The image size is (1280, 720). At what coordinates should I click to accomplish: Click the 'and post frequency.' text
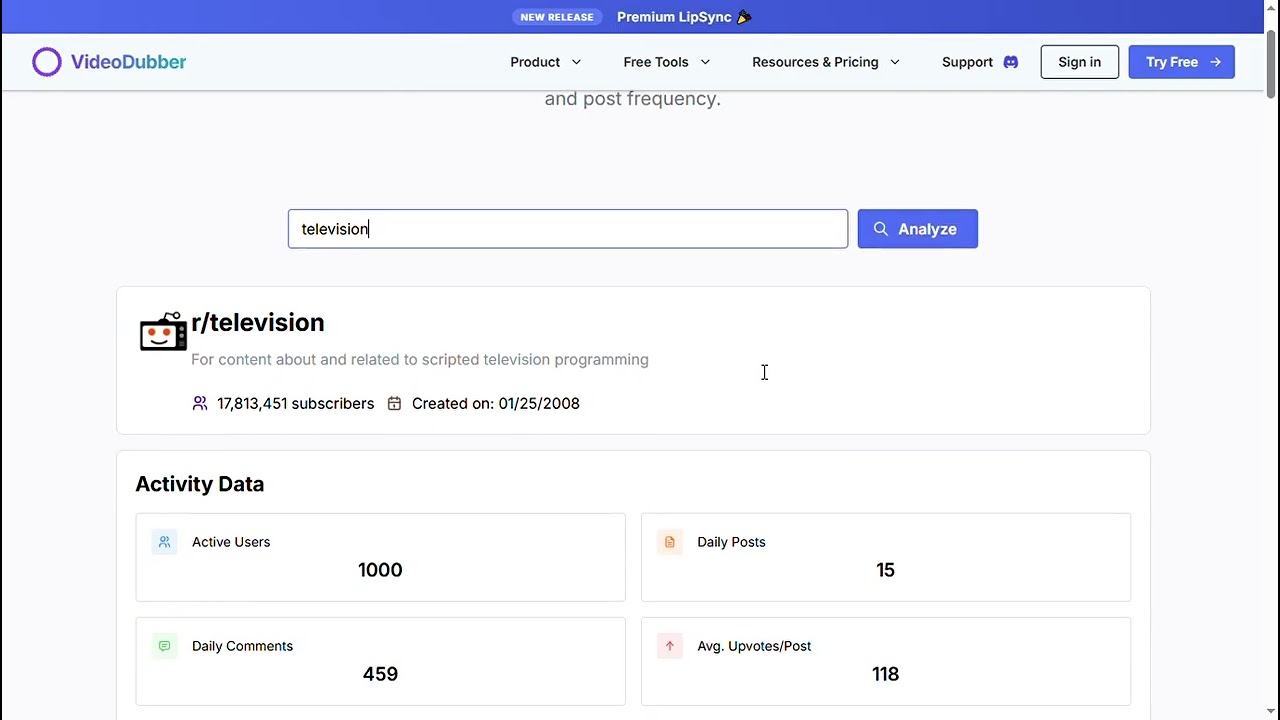pos(633,98)
